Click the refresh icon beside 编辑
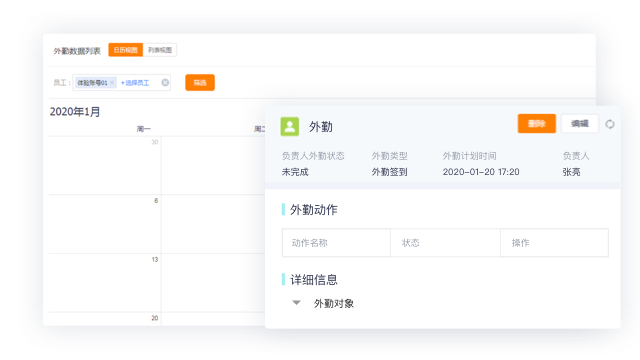This screenshot has width=640, height=360. pos(610,124)
